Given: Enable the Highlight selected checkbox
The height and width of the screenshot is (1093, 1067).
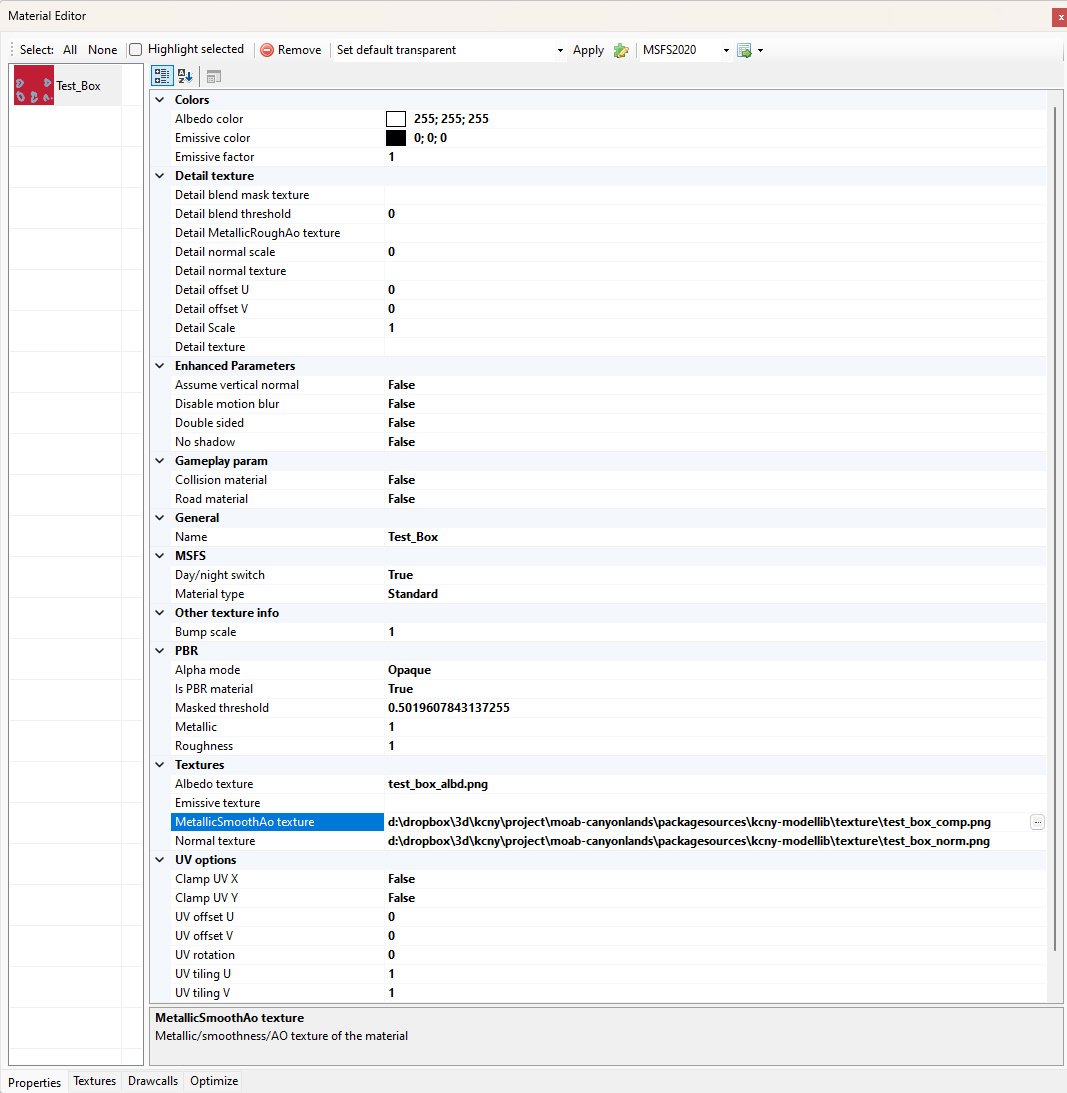Looking at the screenshot, I should tap(136, 49).
